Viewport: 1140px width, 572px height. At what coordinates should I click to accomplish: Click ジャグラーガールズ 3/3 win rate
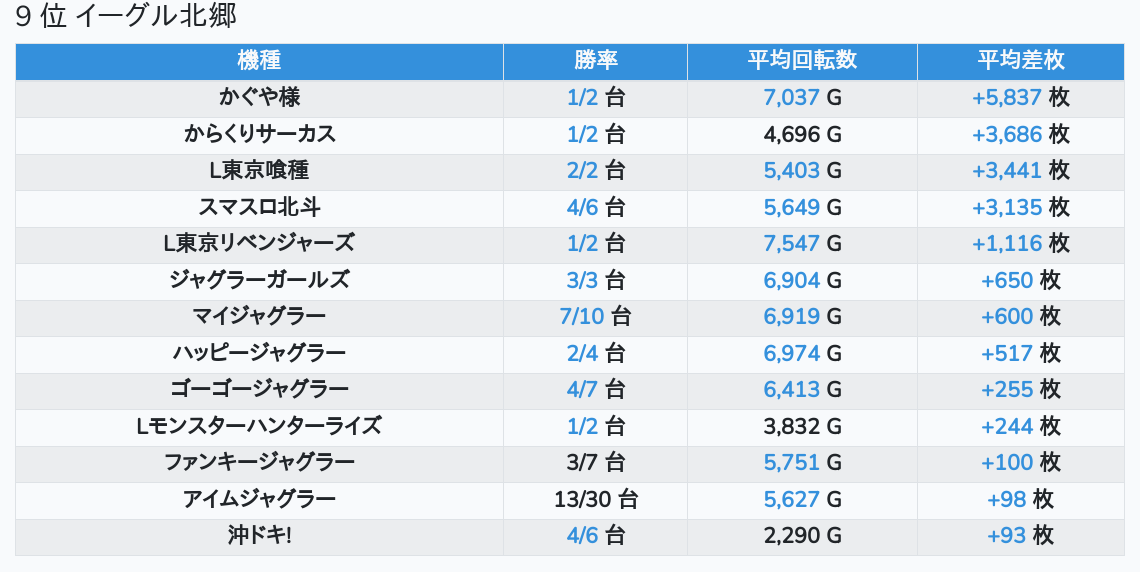(x=582, y=281)
